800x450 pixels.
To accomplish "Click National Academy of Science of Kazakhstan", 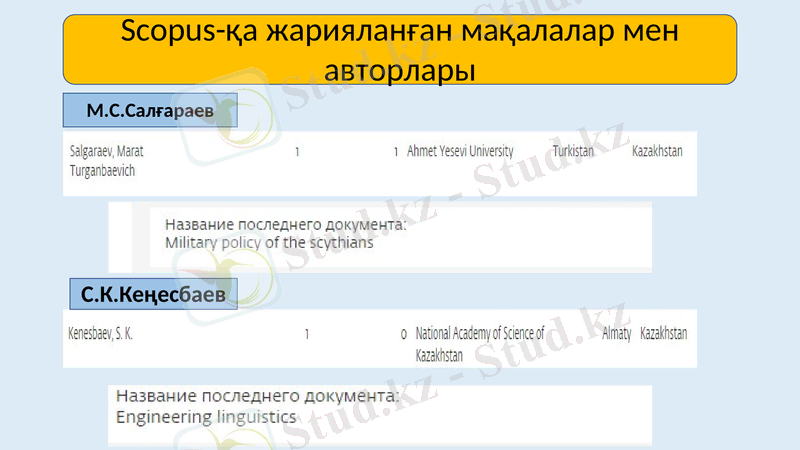I will tap(480, 344).
